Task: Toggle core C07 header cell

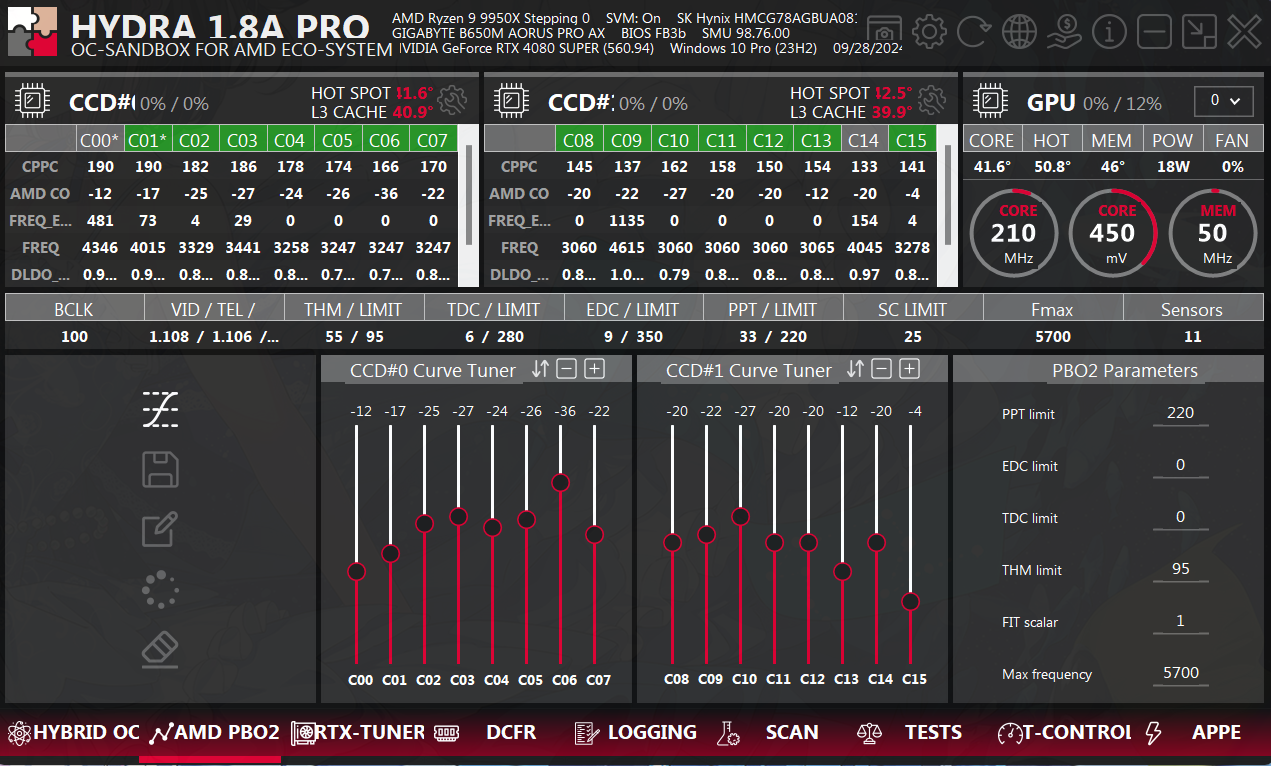Action: pyautogui.click(x=432, y=140)
